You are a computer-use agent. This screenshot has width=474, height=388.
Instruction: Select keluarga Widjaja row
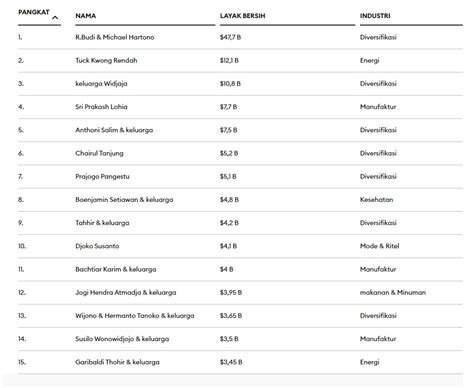point(240,84)
